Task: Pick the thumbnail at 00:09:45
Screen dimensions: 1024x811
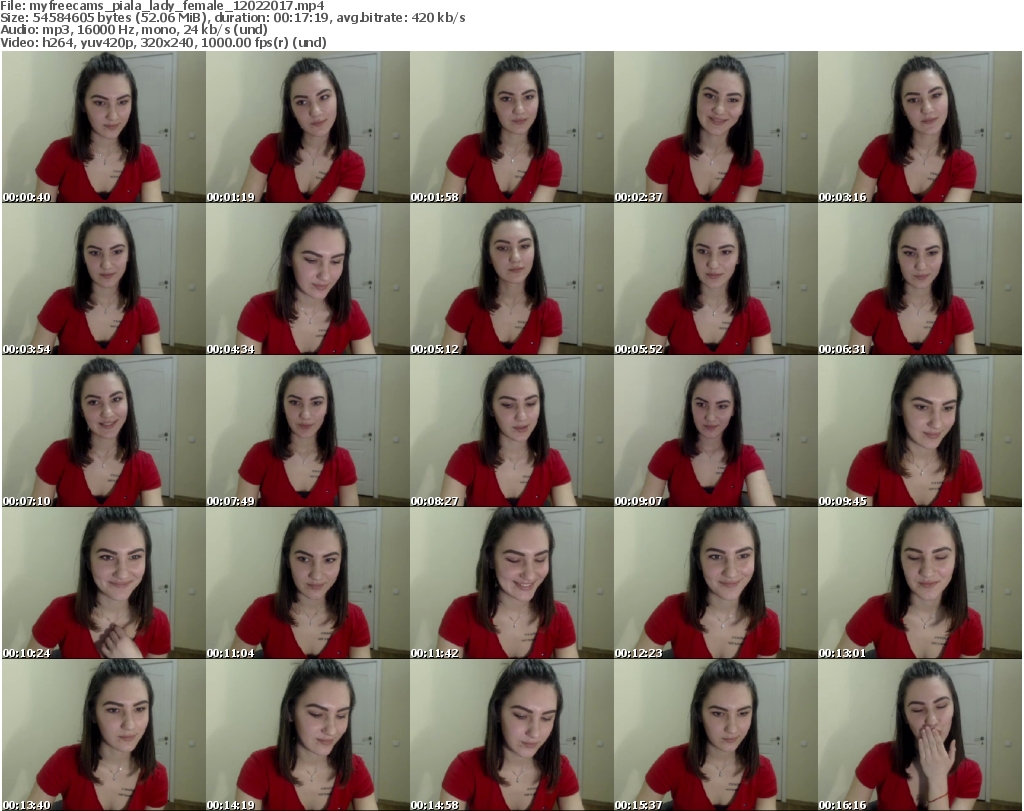Action: point(920,431)
